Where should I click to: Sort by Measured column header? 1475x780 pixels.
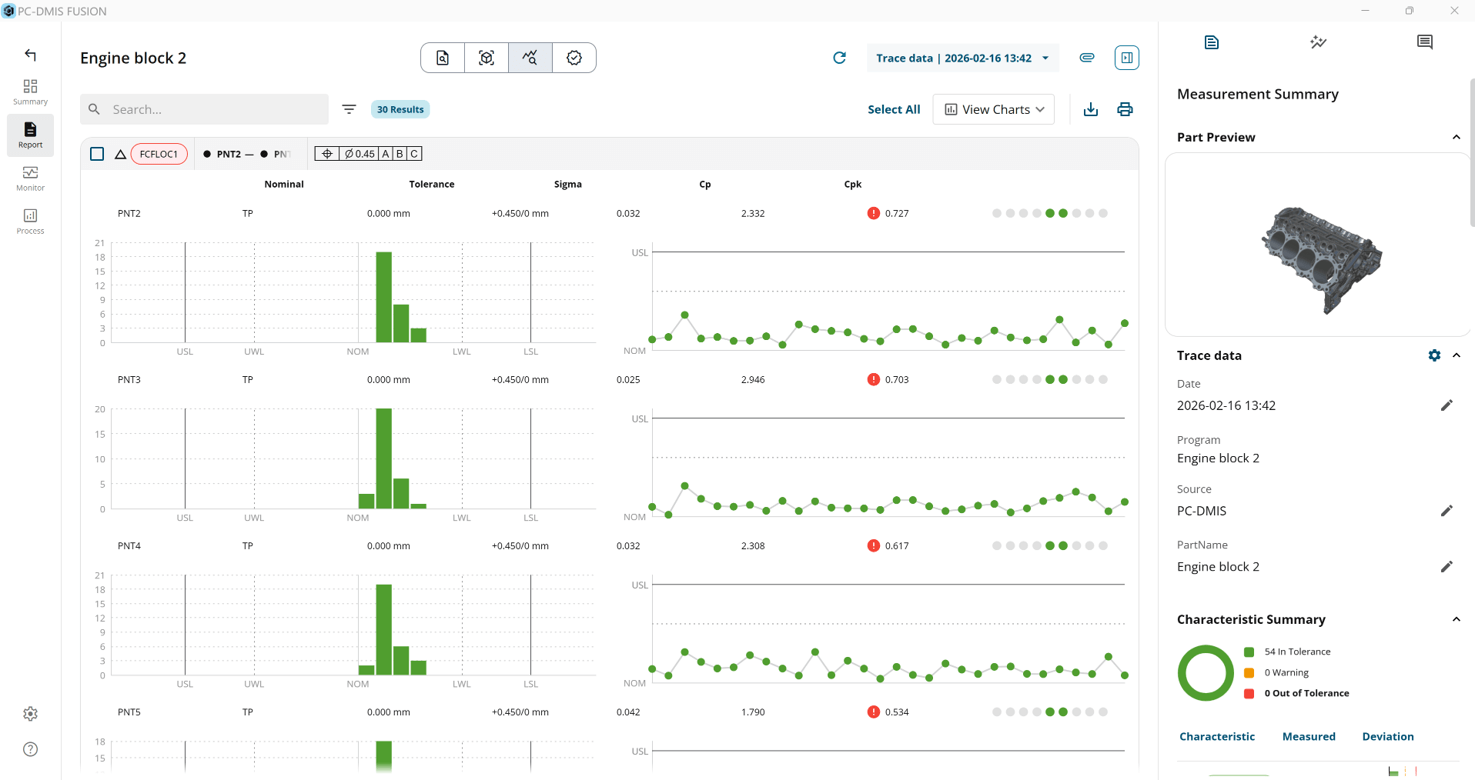1309,736
